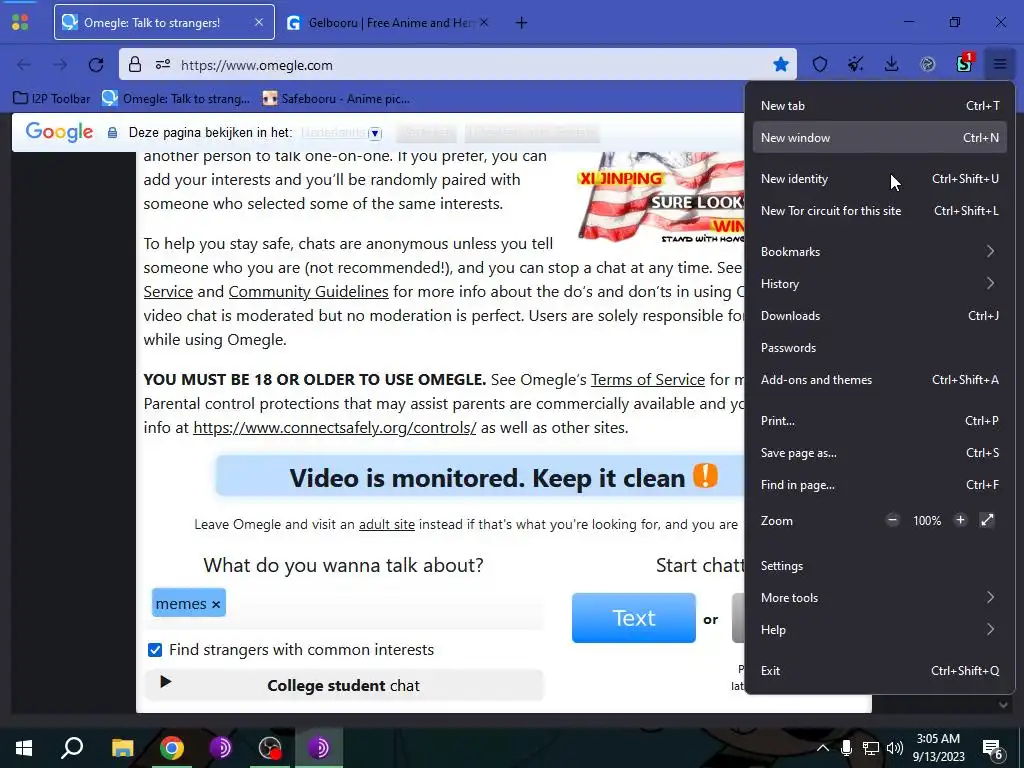Open Windows Start menu
This screenshot has height=768, width=1024.
click(24, 748)
